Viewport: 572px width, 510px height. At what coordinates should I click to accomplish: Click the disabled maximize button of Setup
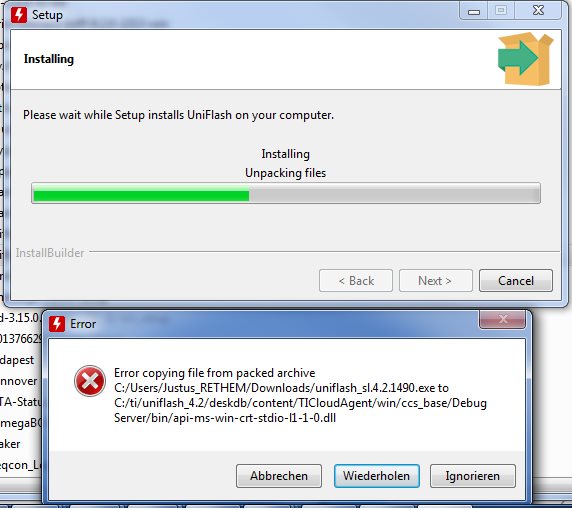501,11
